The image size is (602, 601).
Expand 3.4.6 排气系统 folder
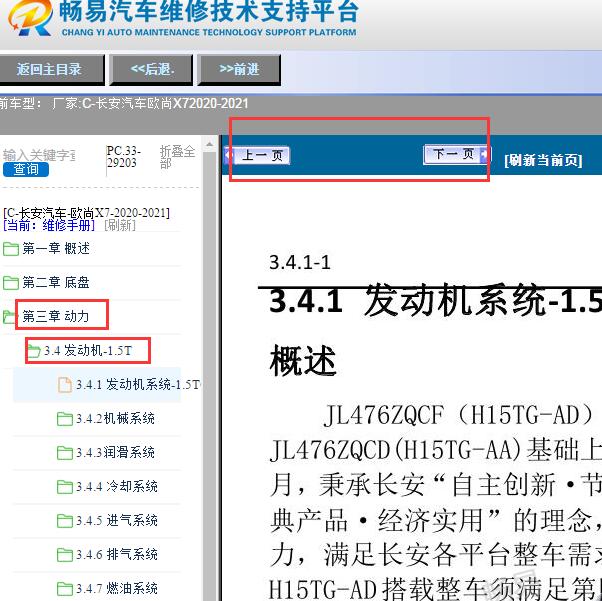(117, 555)
